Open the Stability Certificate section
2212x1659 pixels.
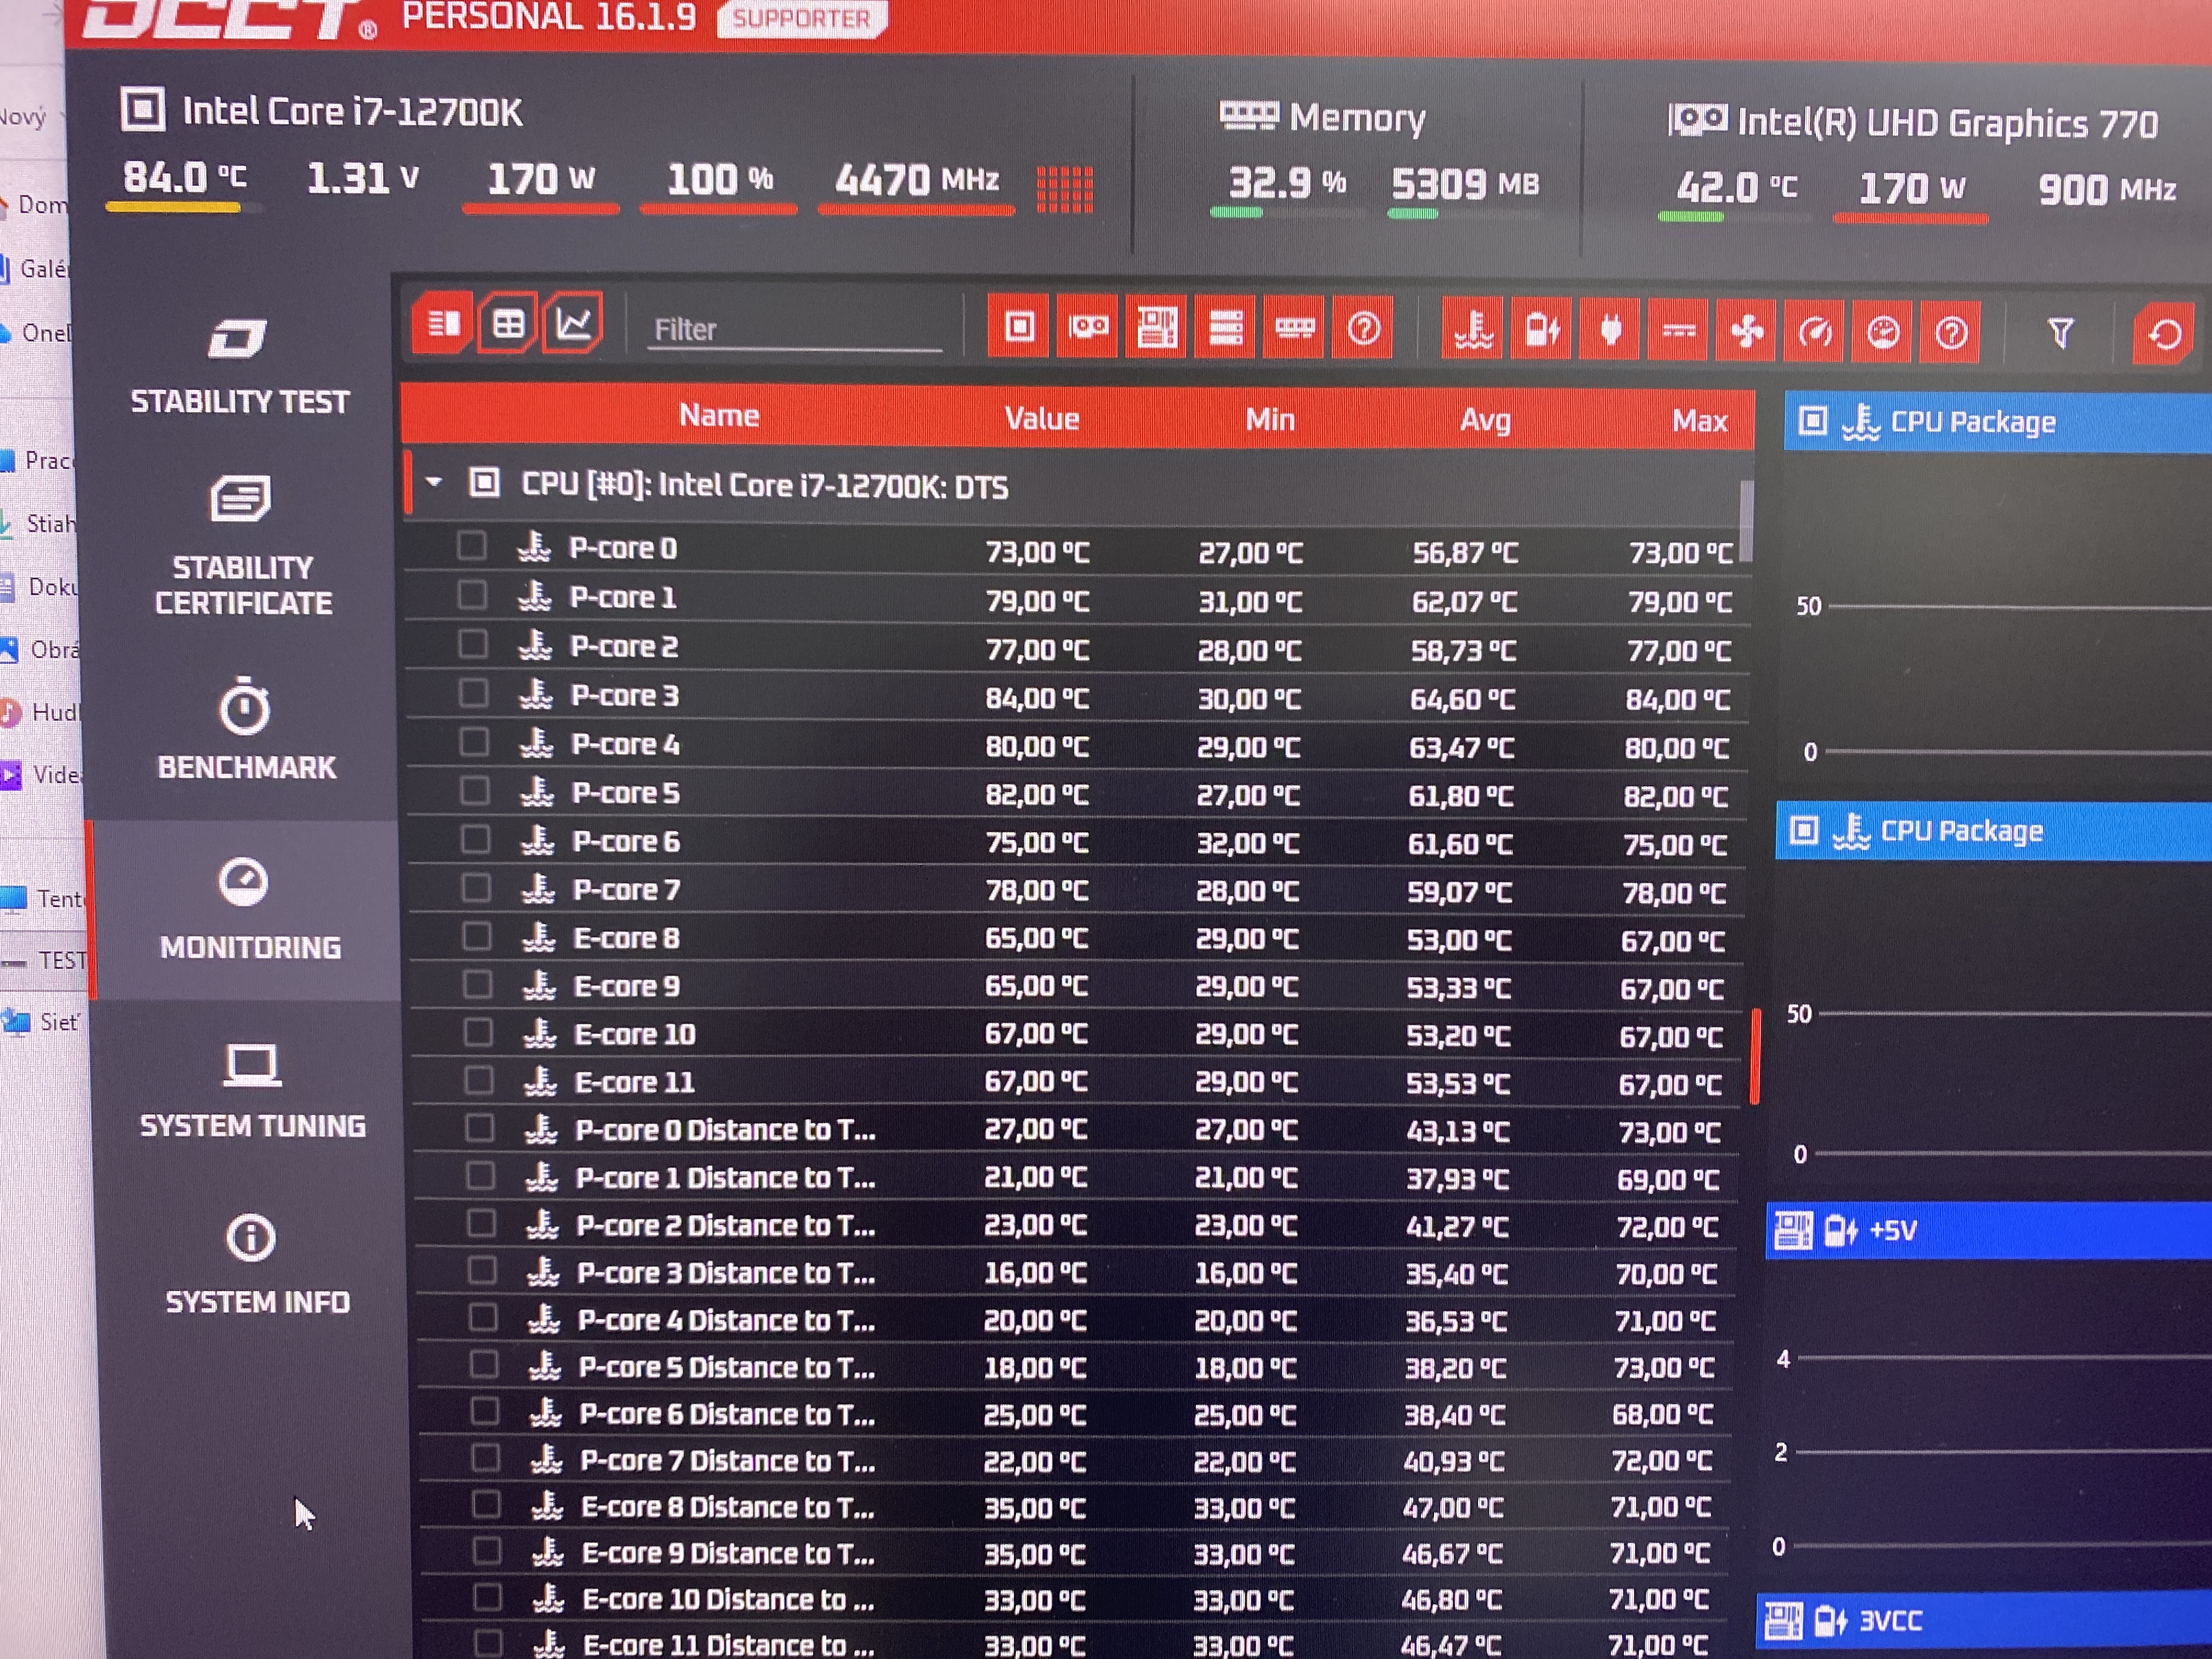pyautogui.click(x=243, y=546)
